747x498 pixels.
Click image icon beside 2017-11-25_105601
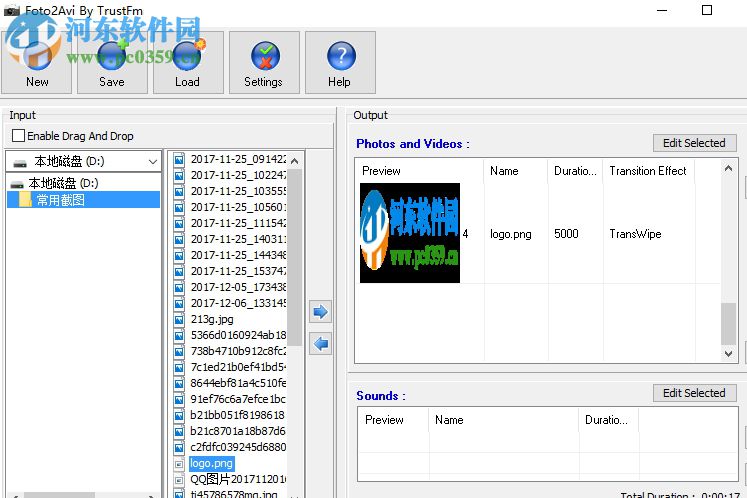click(179, 207)
